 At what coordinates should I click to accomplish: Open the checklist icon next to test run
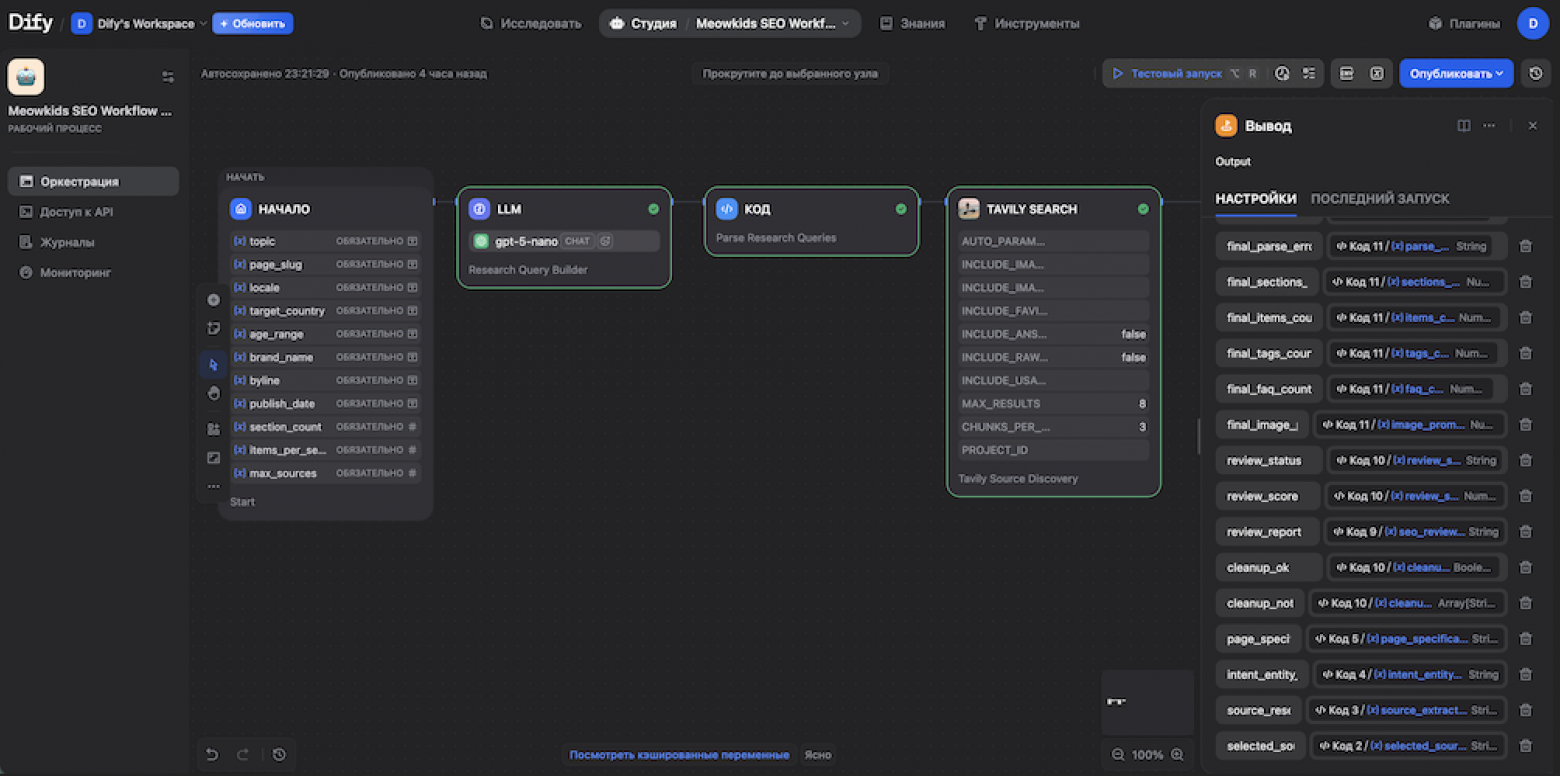(1307, 73)
